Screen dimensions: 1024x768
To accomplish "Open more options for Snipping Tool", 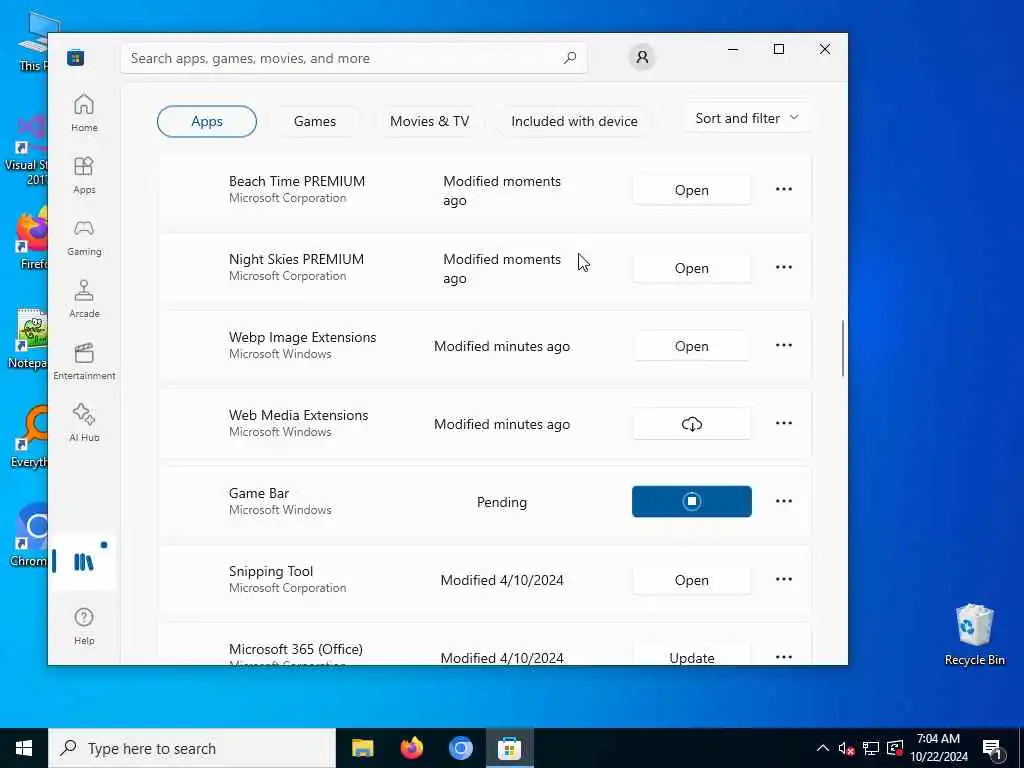I will coord(784,579).
